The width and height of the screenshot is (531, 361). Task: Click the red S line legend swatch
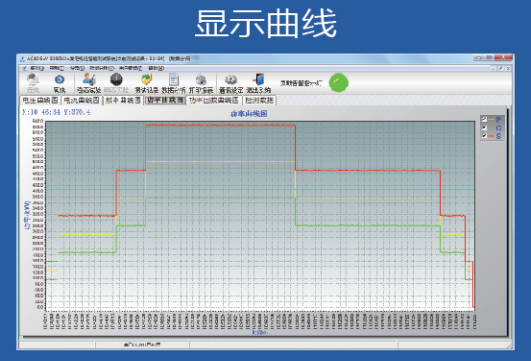point(491,136)
